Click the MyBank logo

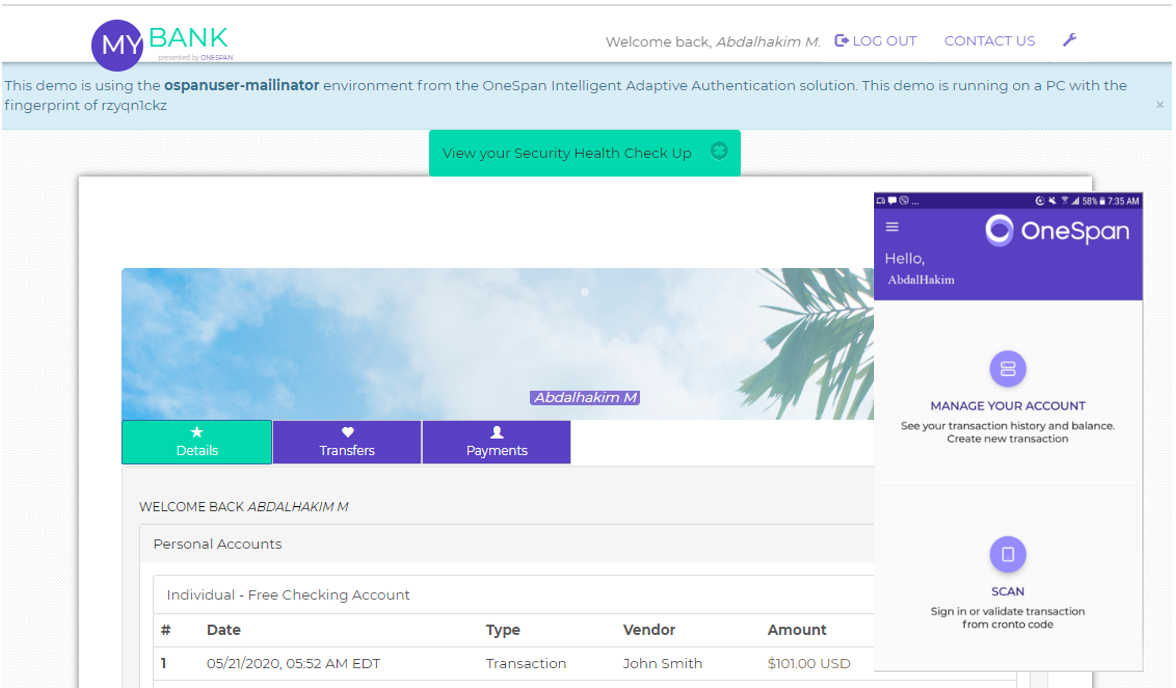click(162, 44)
